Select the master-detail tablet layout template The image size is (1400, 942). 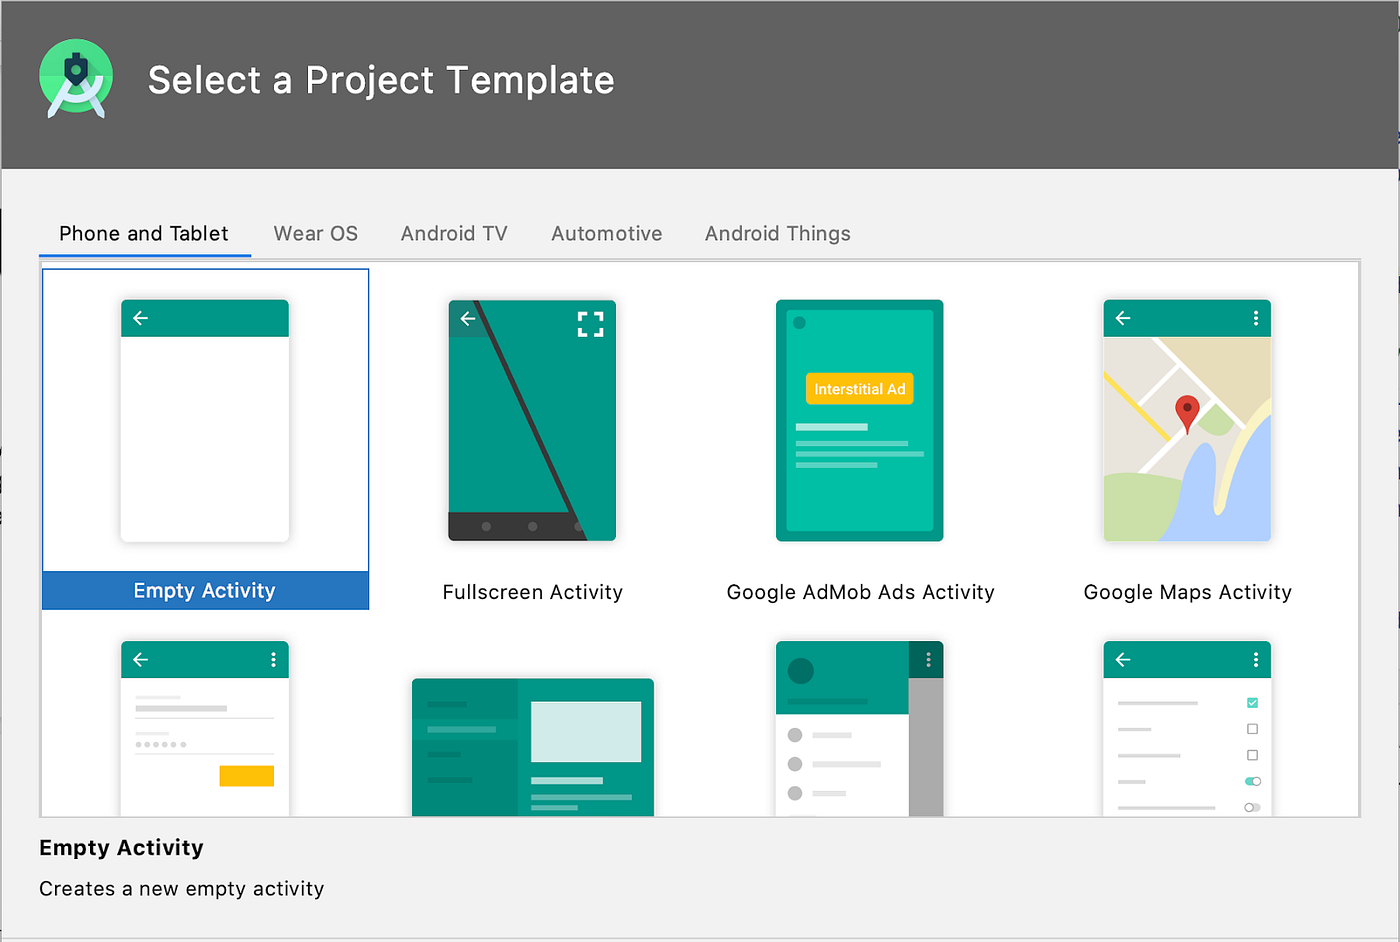coord(533,747)
